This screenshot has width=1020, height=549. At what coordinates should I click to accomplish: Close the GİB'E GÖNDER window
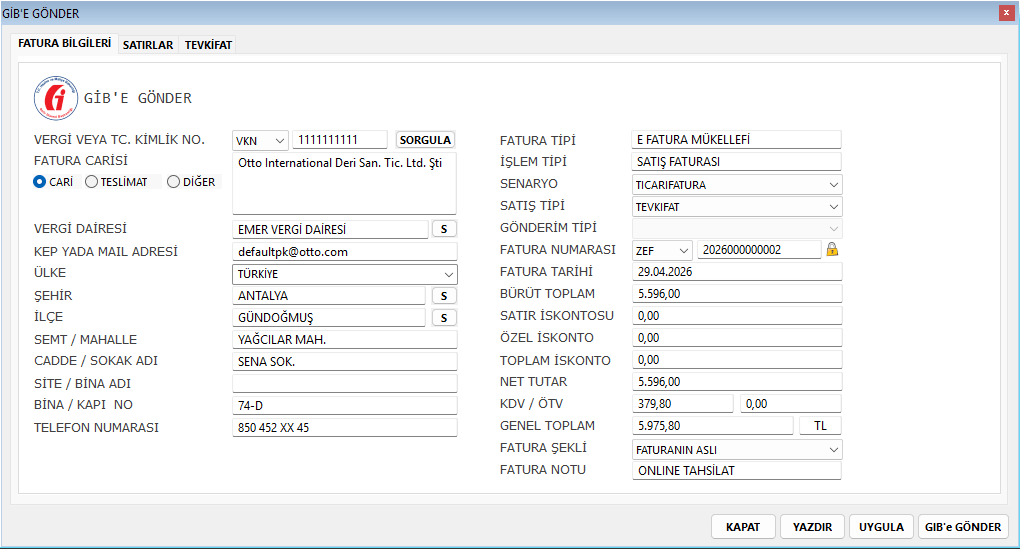click(1006, 13)
